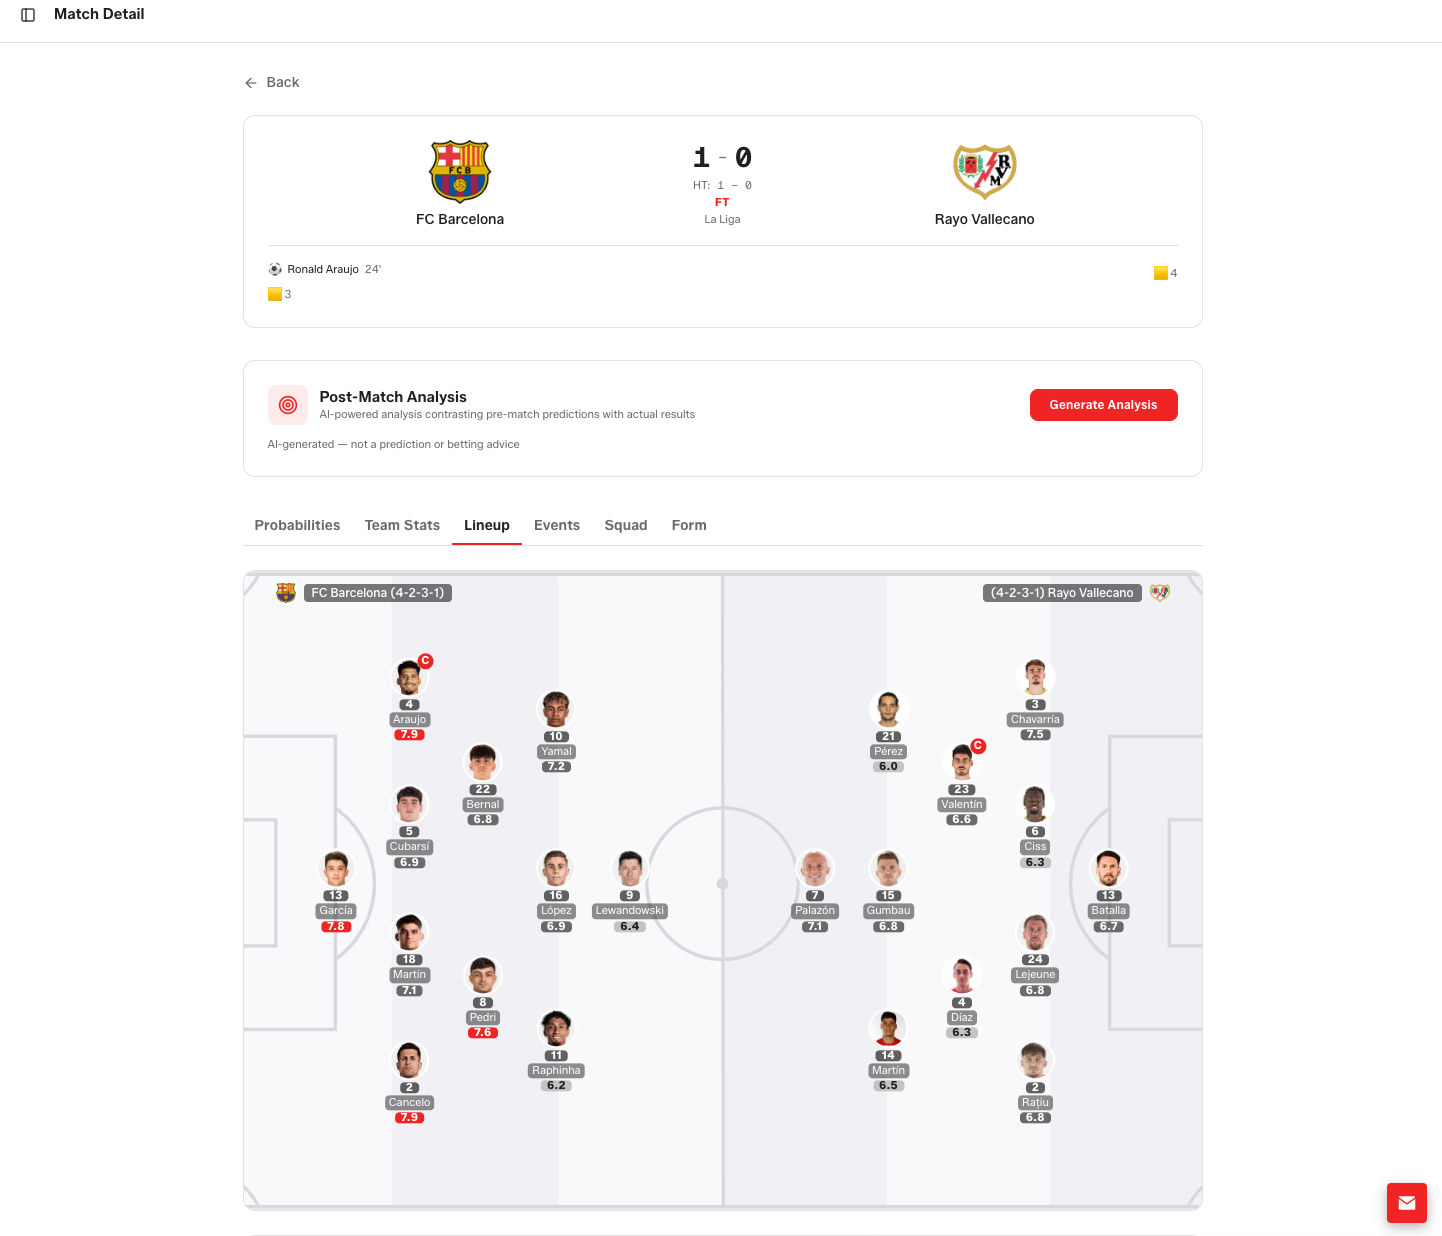Open the Events tab
This screenshot has height=1236, width=1442.
(x=557, y=525)
